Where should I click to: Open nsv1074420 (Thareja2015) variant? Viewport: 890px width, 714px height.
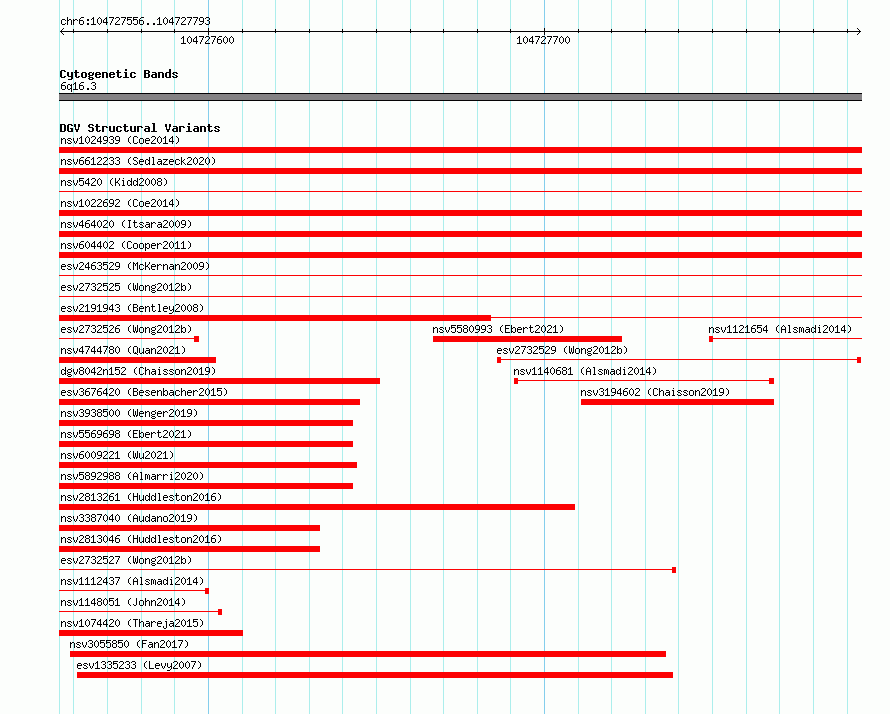click(132, 623)
